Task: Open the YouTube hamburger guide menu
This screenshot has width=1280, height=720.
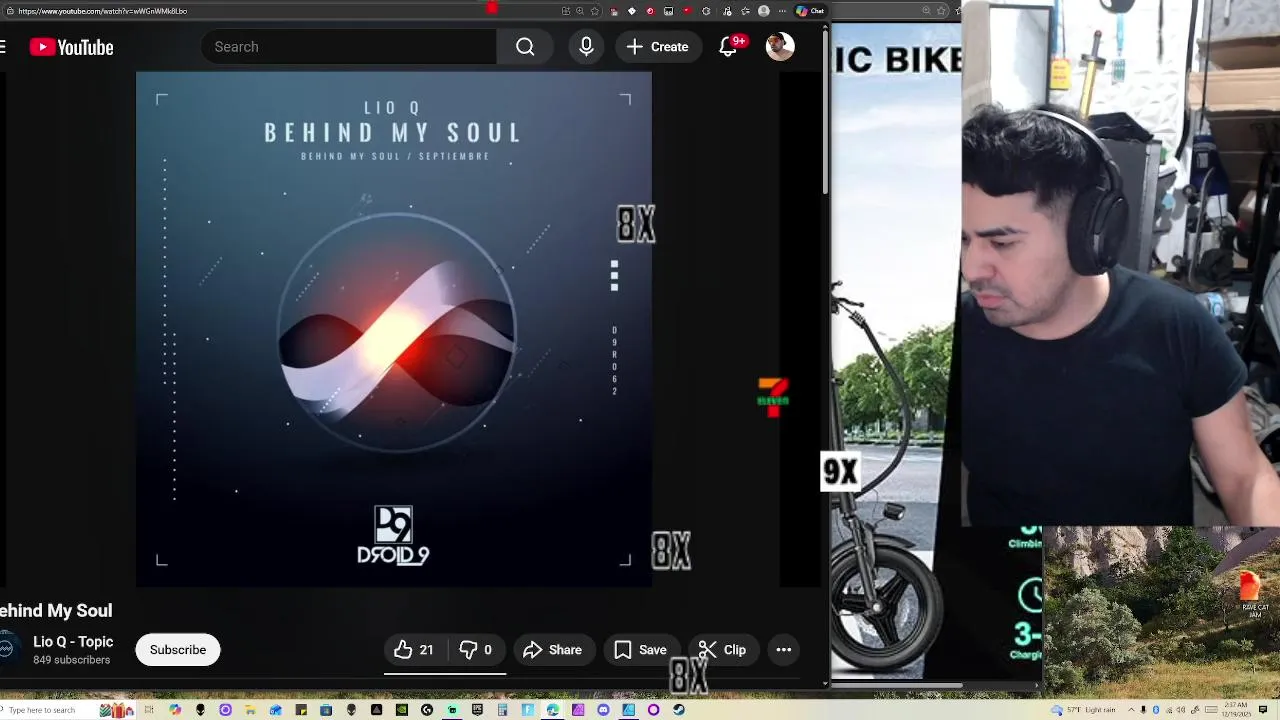Action: coord(3,47)
